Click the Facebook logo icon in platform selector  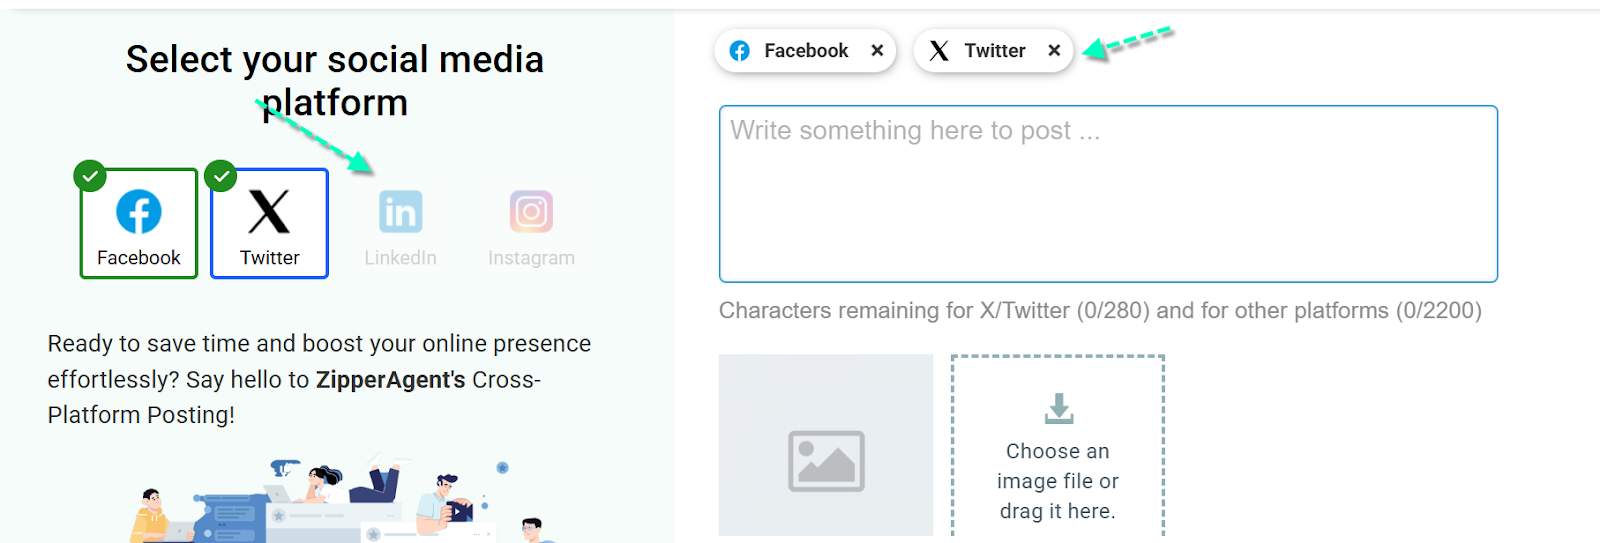pos(138,212)
